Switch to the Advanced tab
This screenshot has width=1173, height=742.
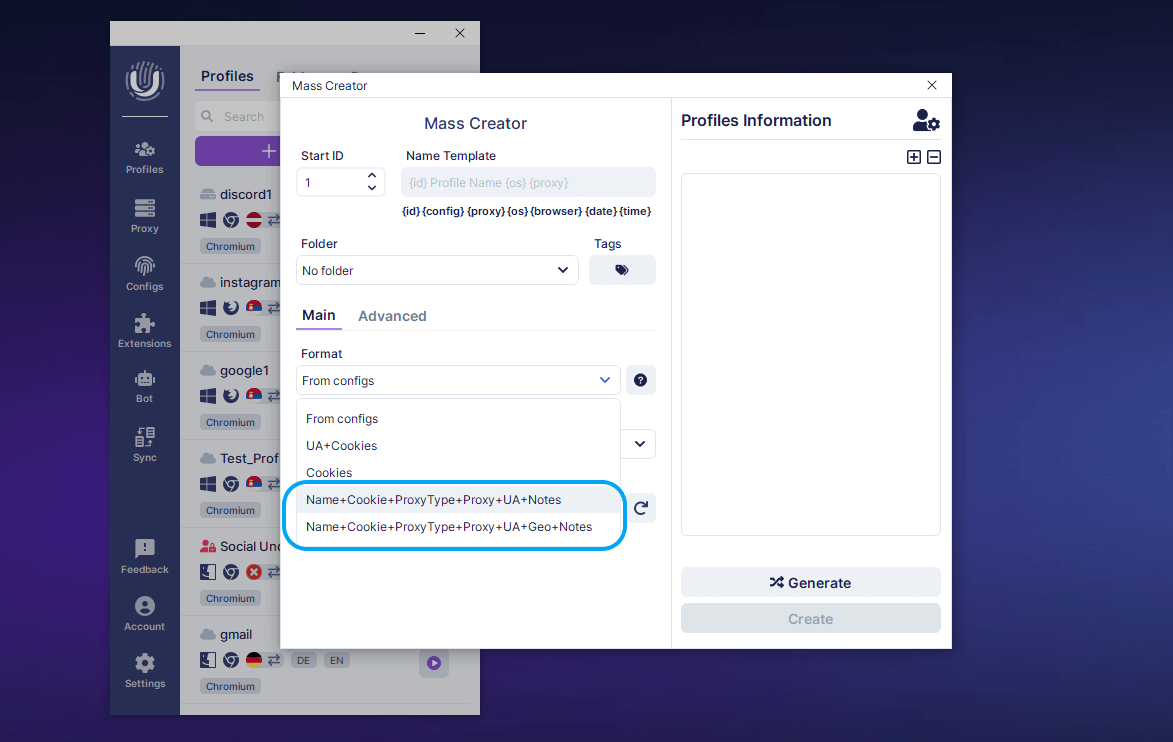click(x=392, y=316)
